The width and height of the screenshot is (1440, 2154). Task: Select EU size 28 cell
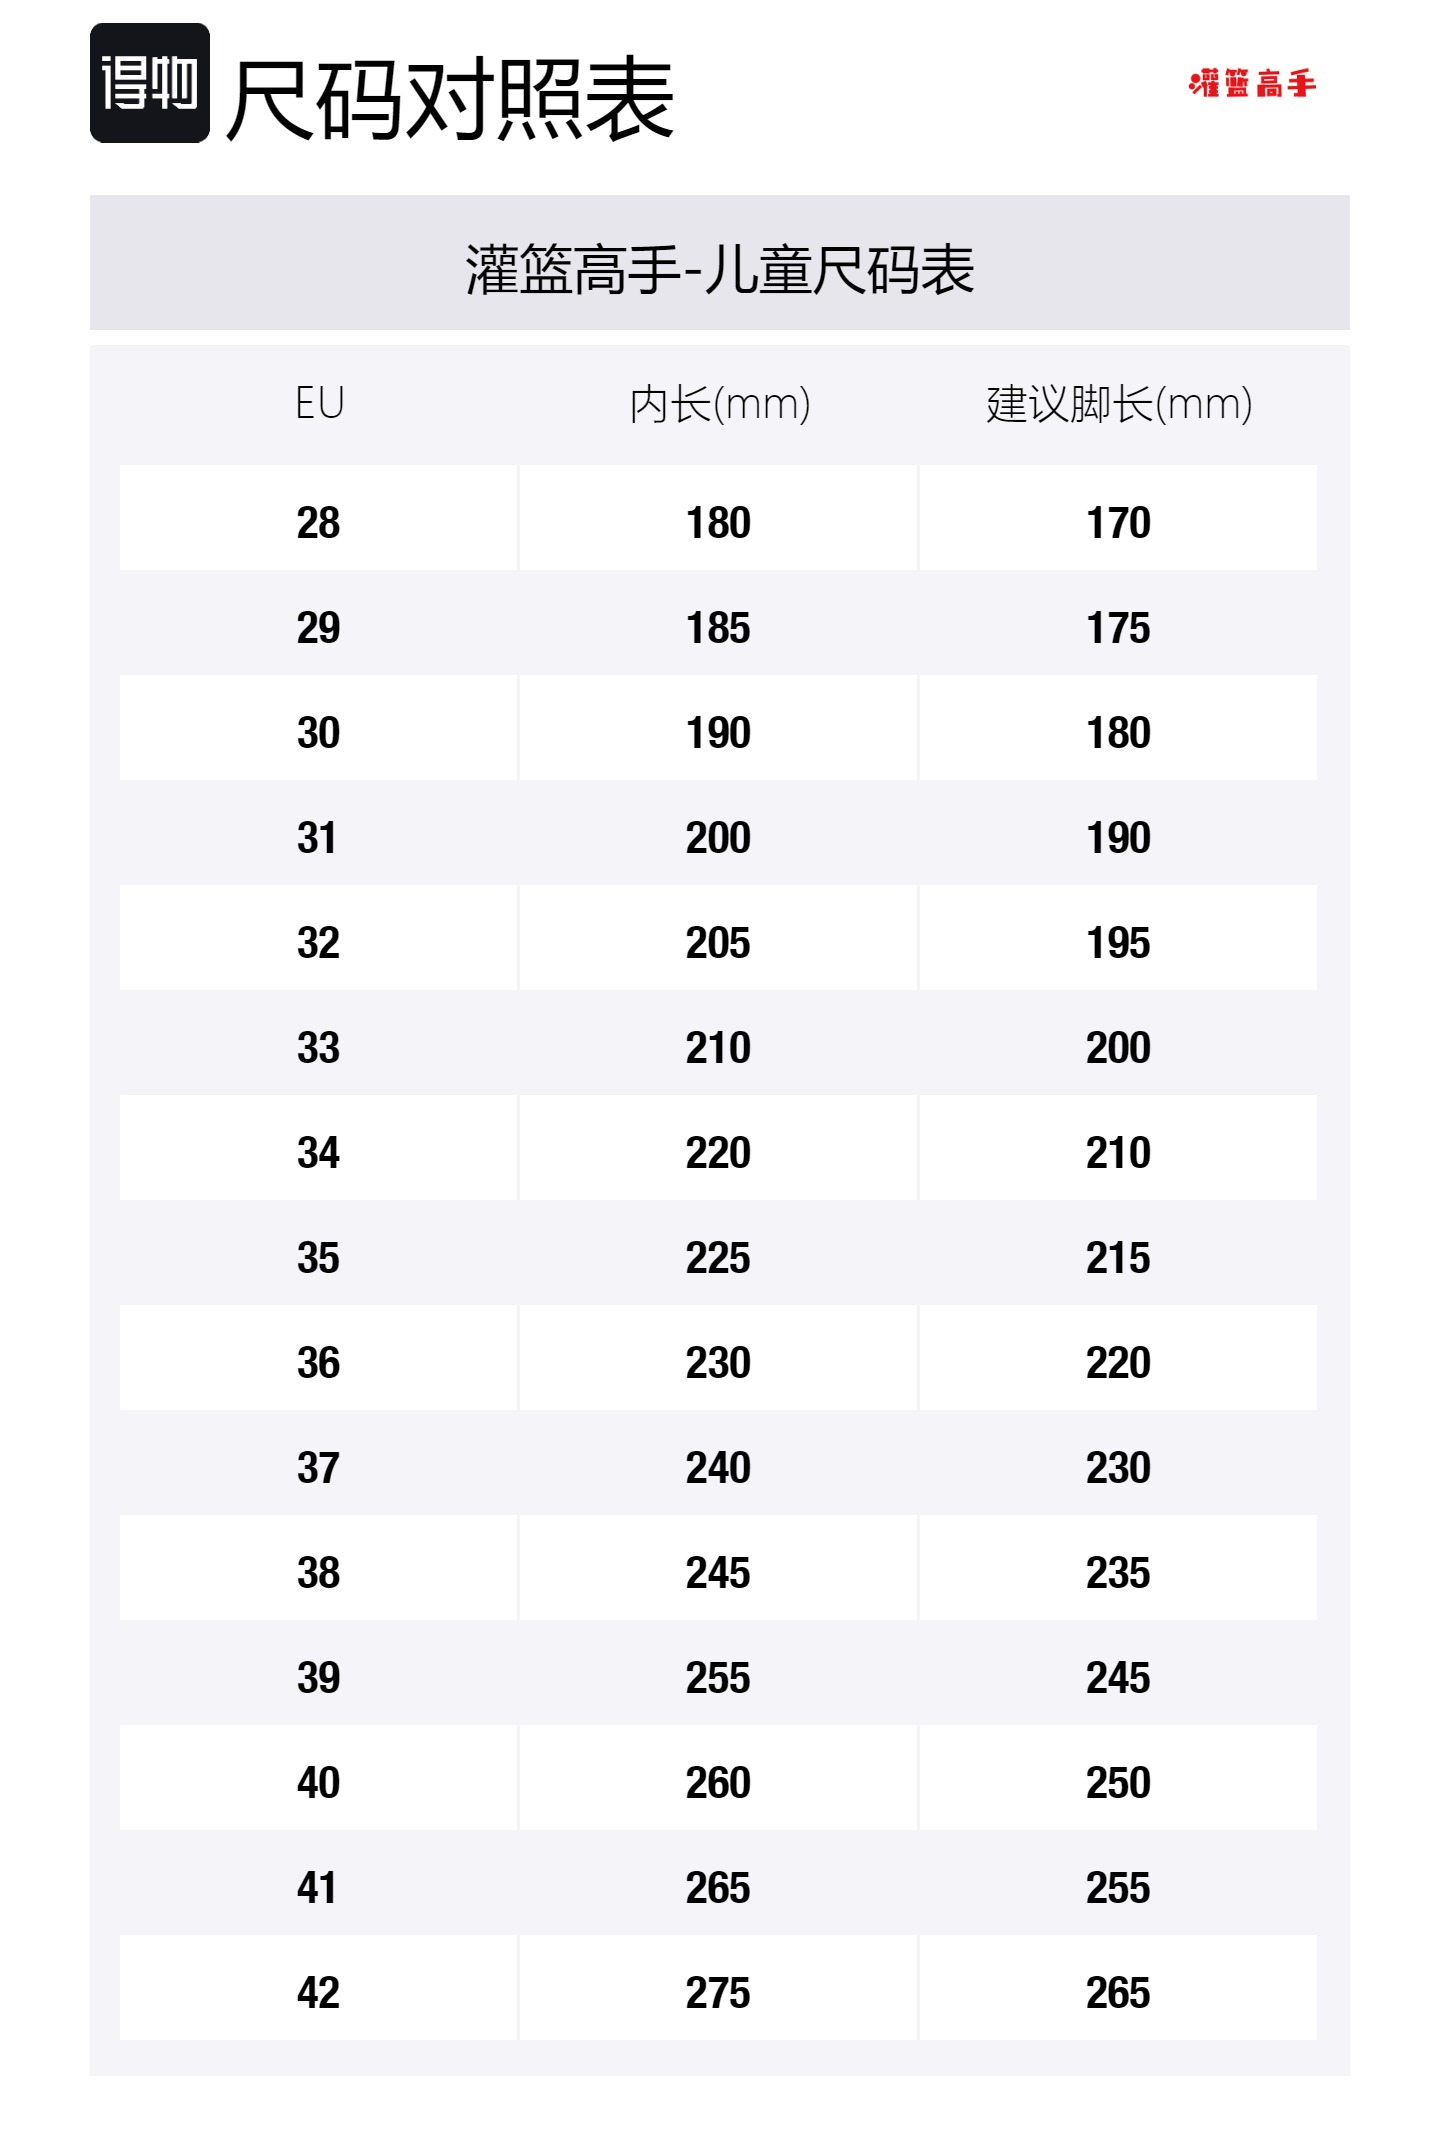click(x=319, y=522)
